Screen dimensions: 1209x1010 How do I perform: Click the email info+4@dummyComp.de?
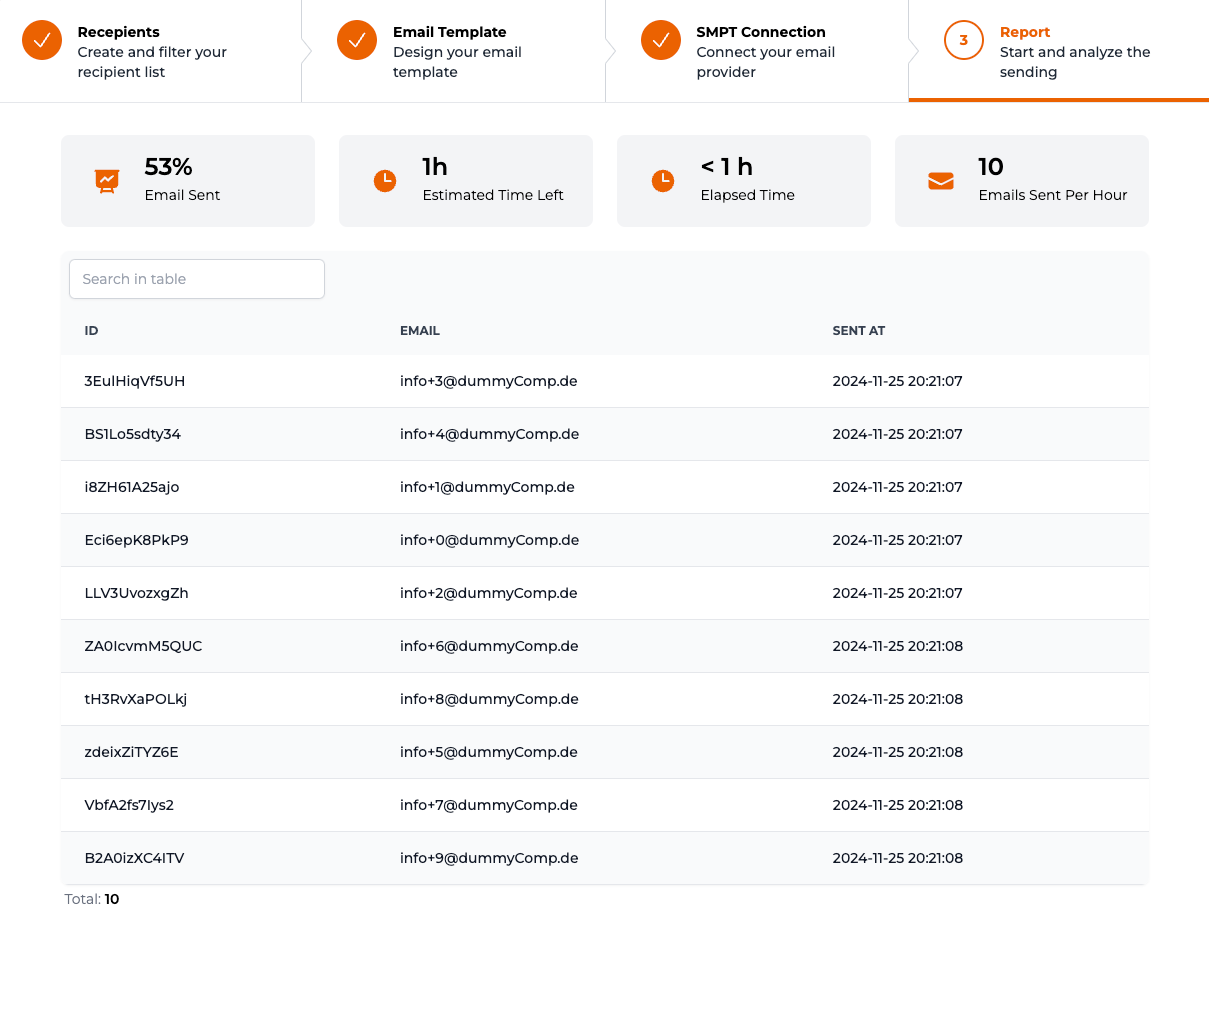[x=489, y=434]
